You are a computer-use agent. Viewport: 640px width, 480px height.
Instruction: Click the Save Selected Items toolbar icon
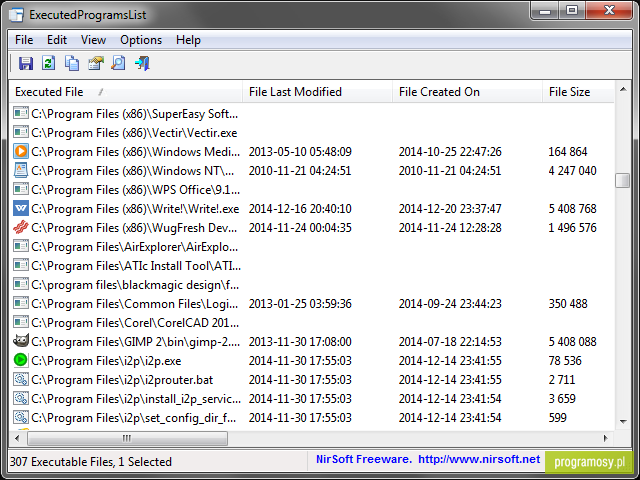(25, 63)
